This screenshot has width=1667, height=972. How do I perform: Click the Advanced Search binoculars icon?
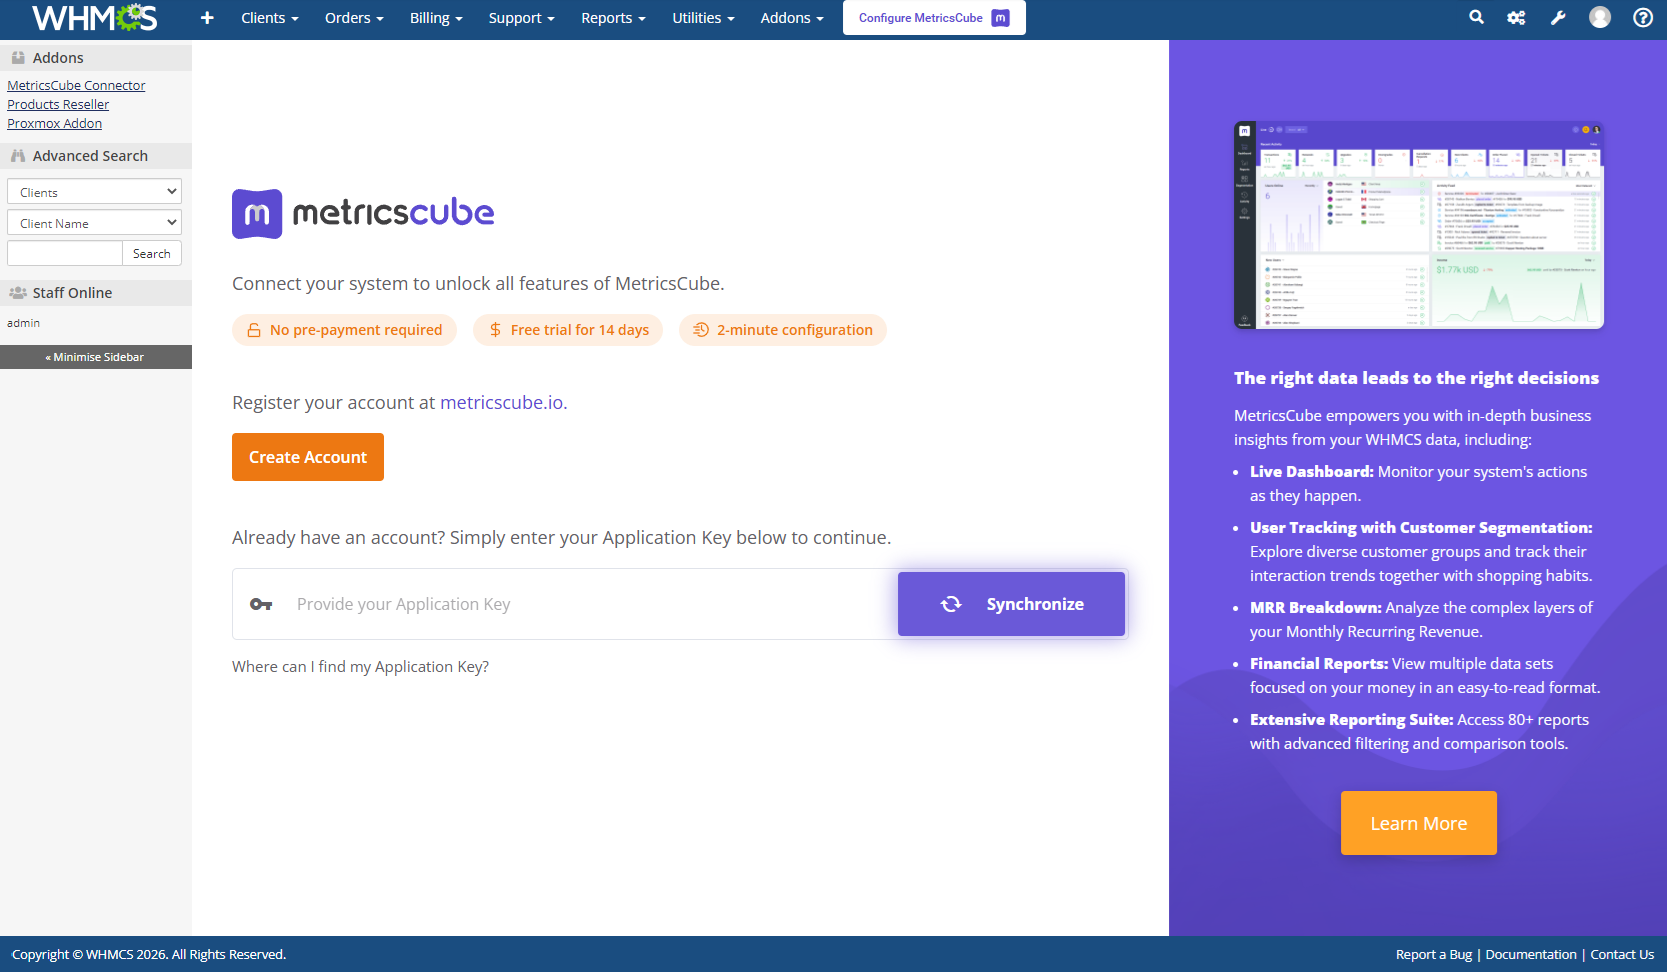pyautogui.click(x=17, y=155)
